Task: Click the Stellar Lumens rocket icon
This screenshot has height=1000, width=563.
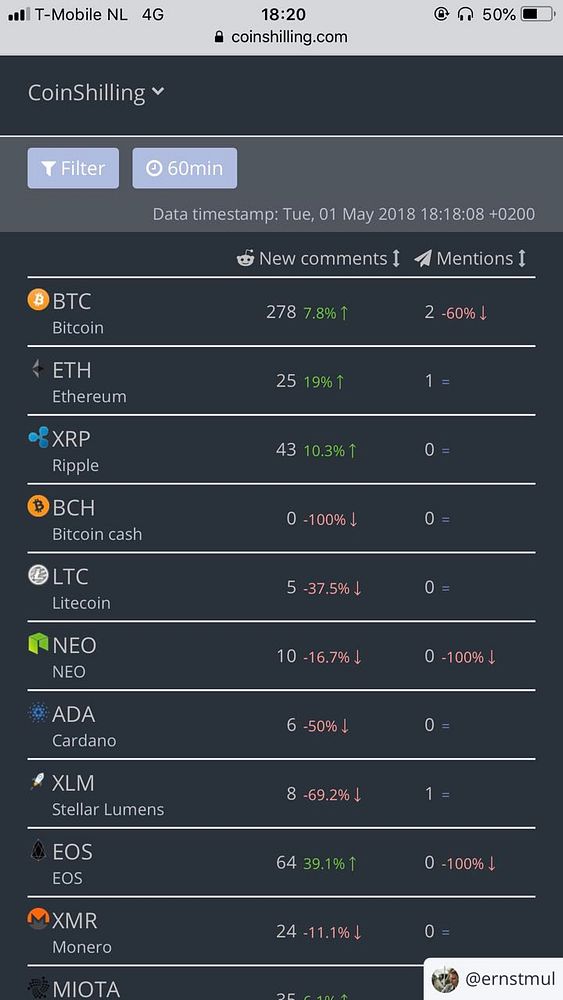Action: (38, 781)
